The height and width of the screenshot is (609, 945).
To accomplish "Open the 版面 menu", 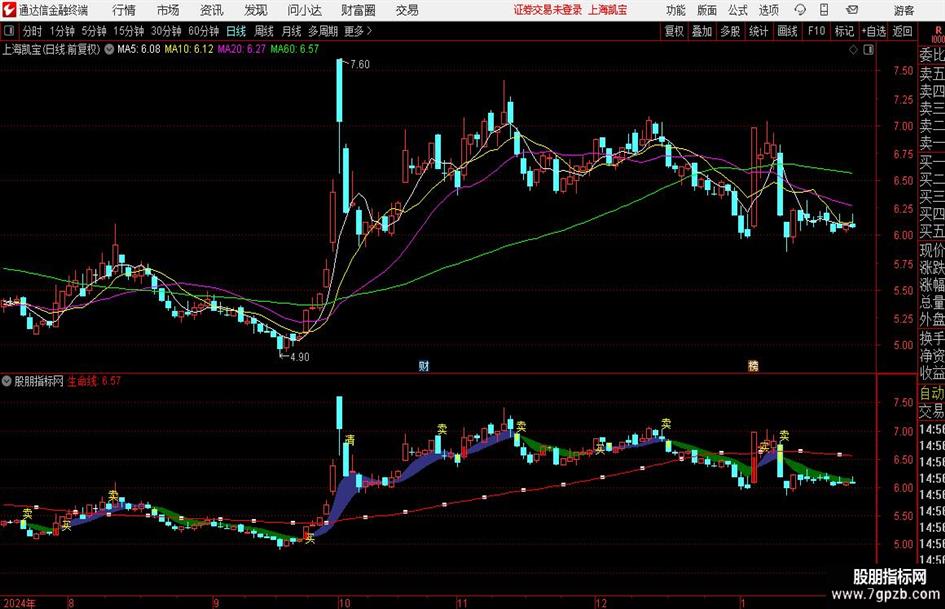I will coord(707,10).
